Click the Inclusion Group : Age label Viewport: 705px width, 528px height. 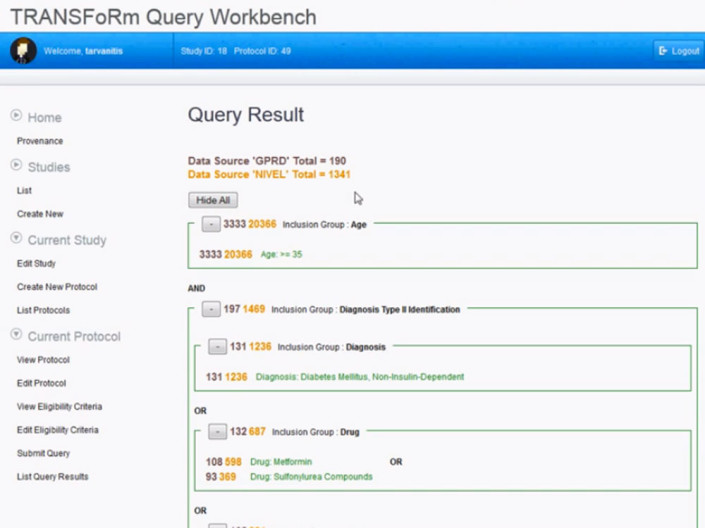tap(324, 224)
